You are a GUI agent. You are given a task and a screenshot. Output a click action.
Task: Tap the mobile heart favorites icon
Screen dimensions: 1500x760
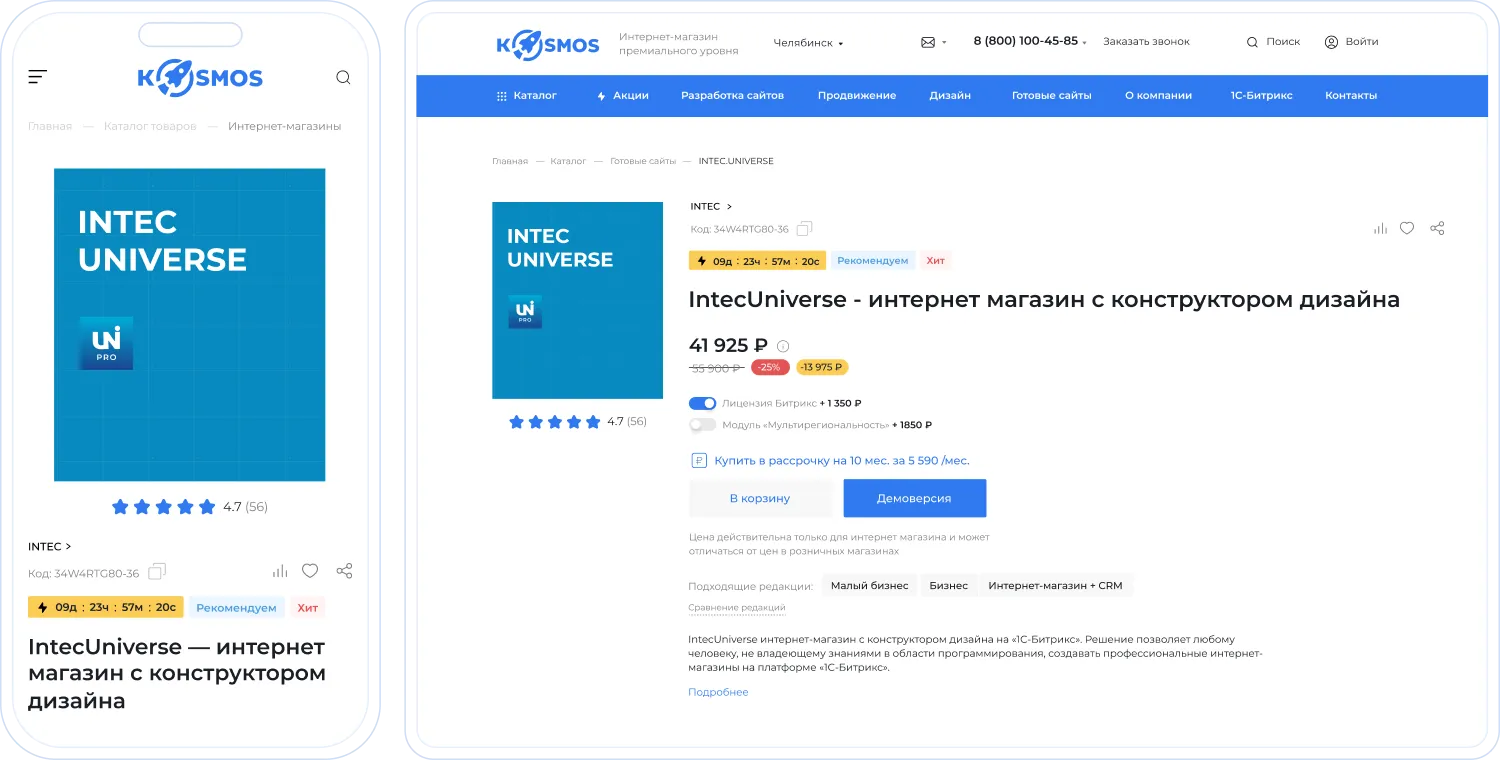[310, 571]
